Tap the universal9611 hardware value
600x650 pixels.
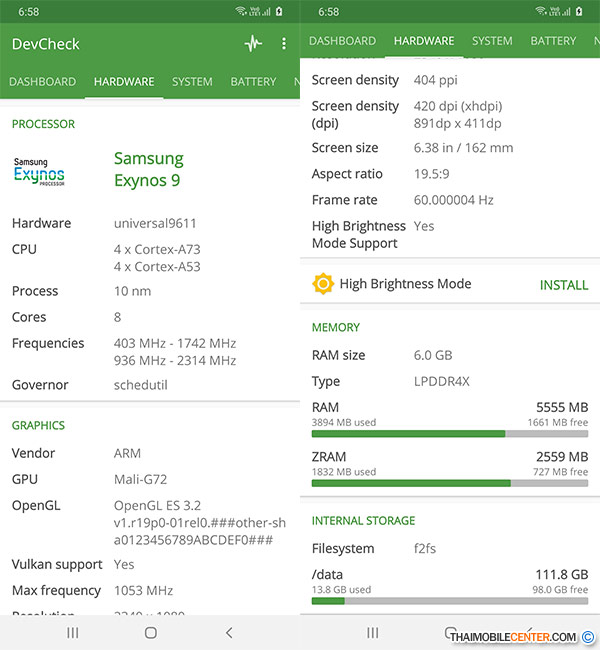tap(155, 223)
